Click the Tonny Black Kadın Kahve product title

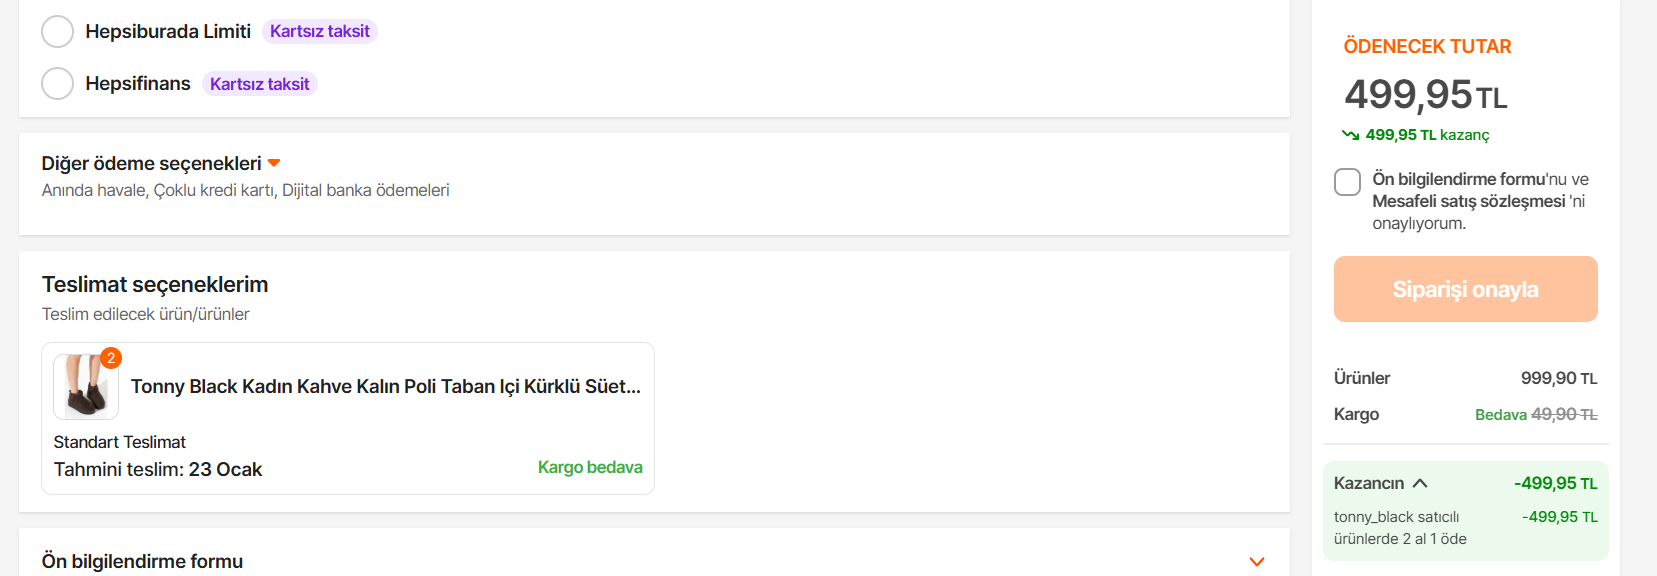[385, 387]
